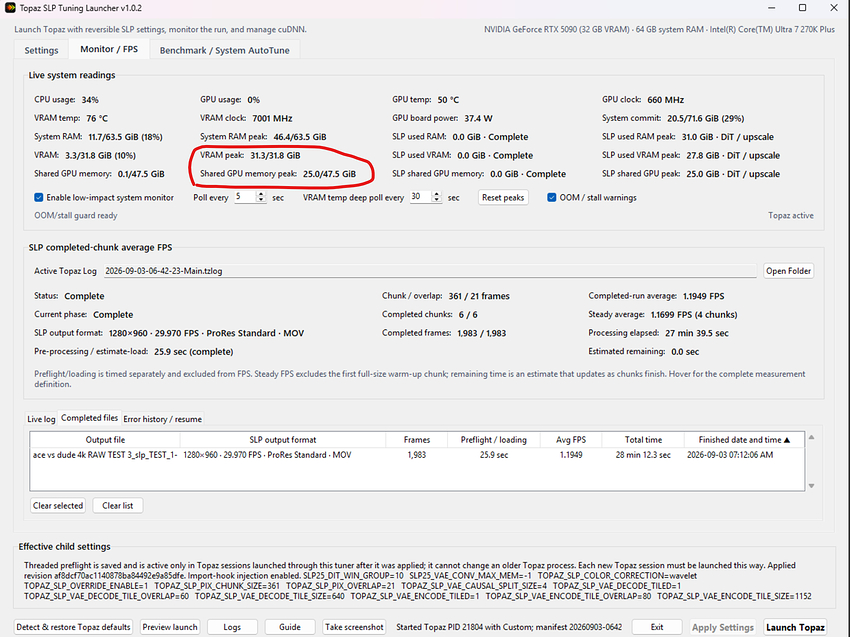This screenshot has width=850, height=637.
Task: Click the 28 min 12.3 sec total time cell
Action: [643, 455]
